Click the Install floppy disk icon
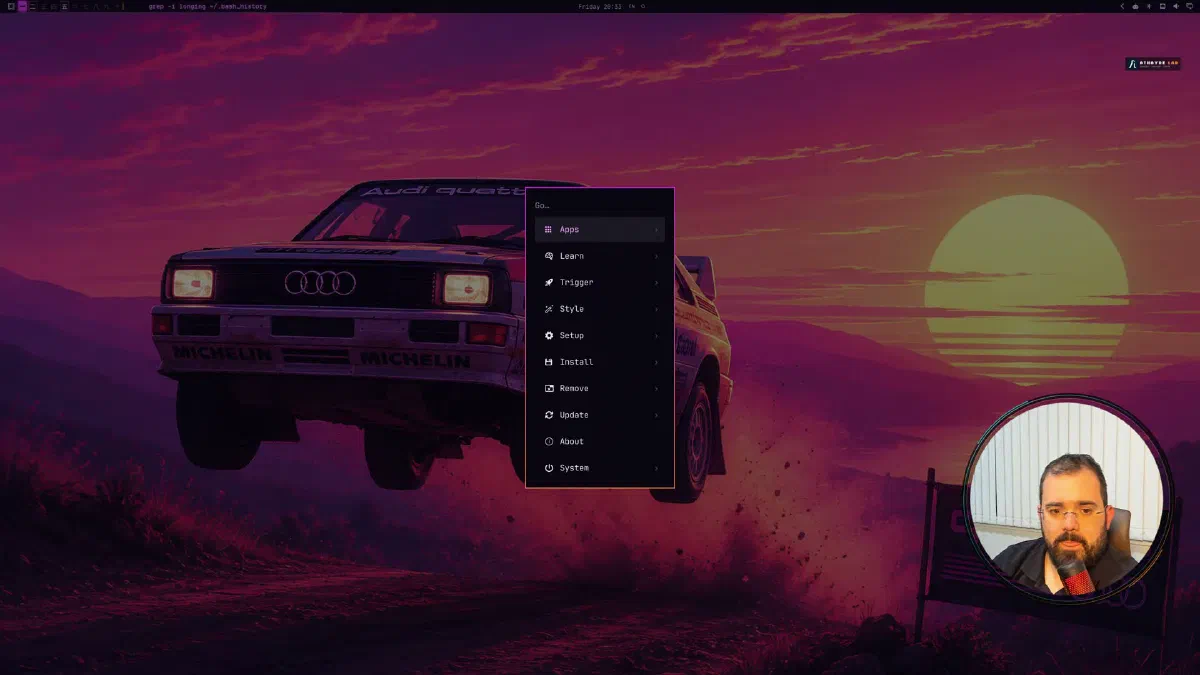The image size is (1200, 675). pyautogui.click(x=548, y=362)
